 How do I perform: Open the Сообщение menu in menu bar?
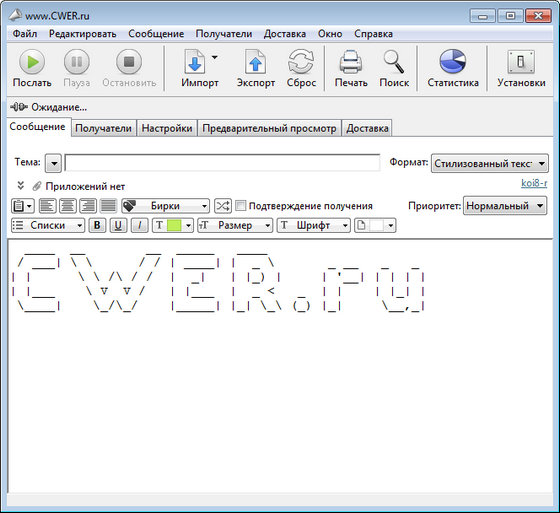point(156,34)
